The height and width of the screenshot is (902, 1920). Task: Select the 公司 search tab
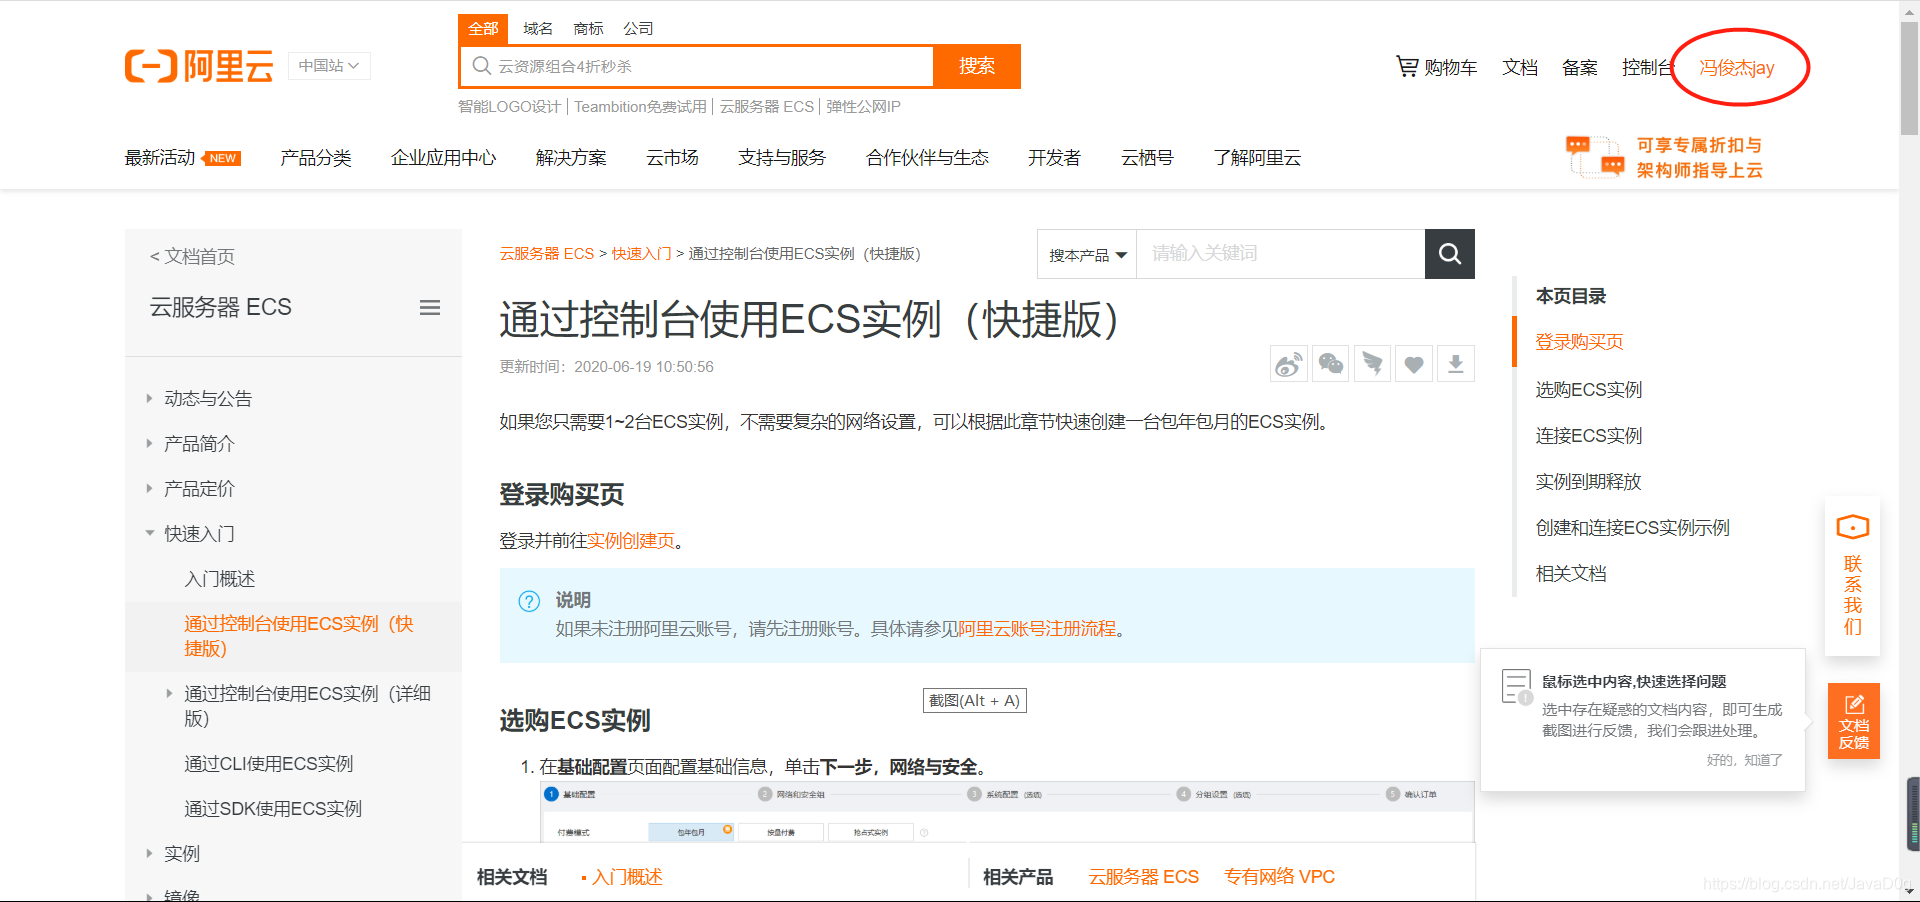coord(638,29)
